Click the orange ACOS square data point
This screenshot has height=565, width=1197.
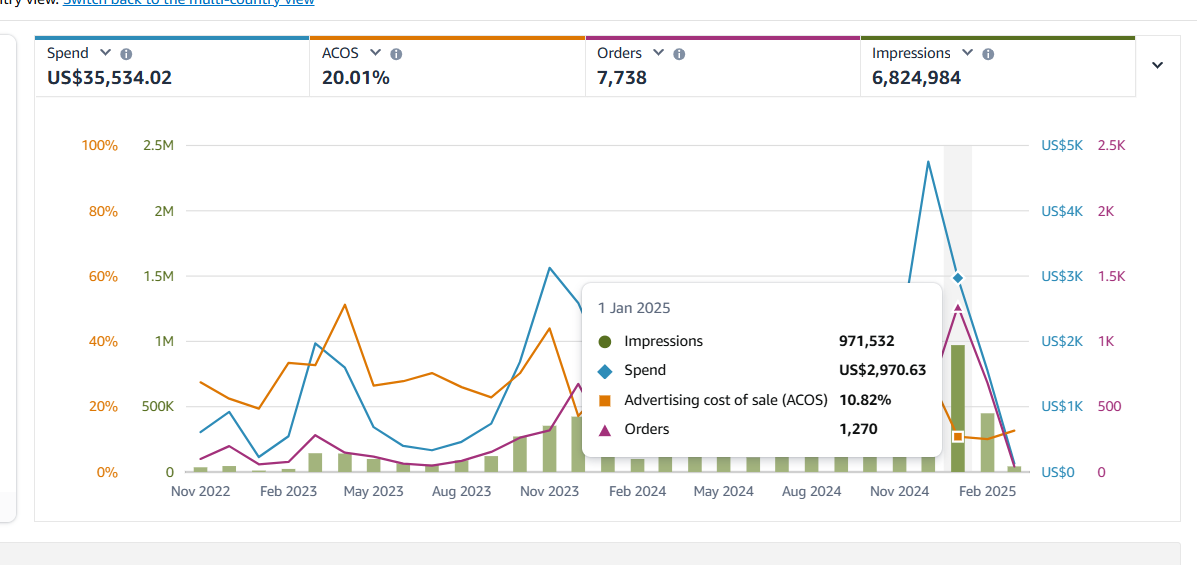[958, 436]
